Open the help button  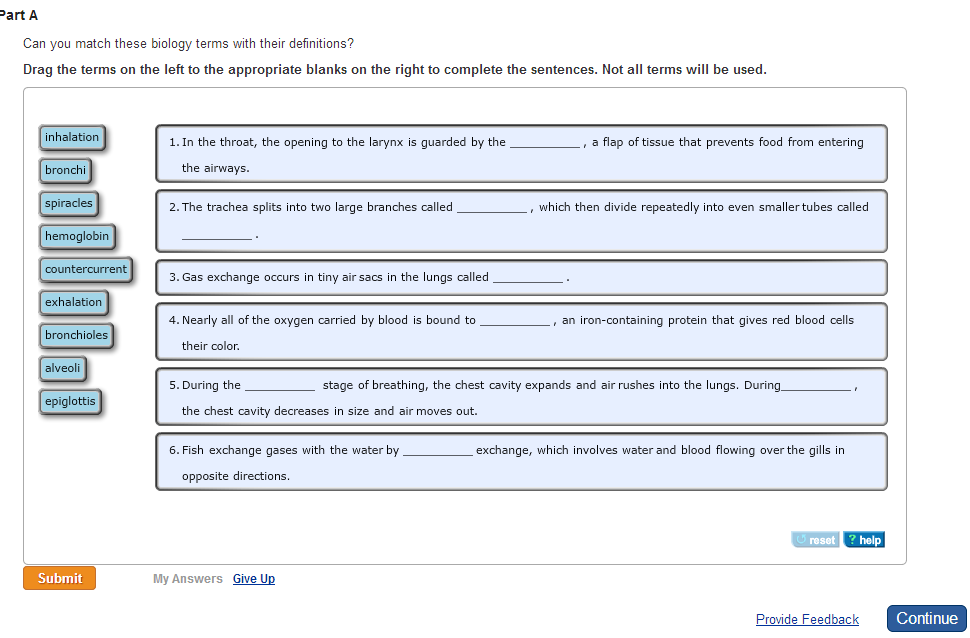[x=864, y=540]
